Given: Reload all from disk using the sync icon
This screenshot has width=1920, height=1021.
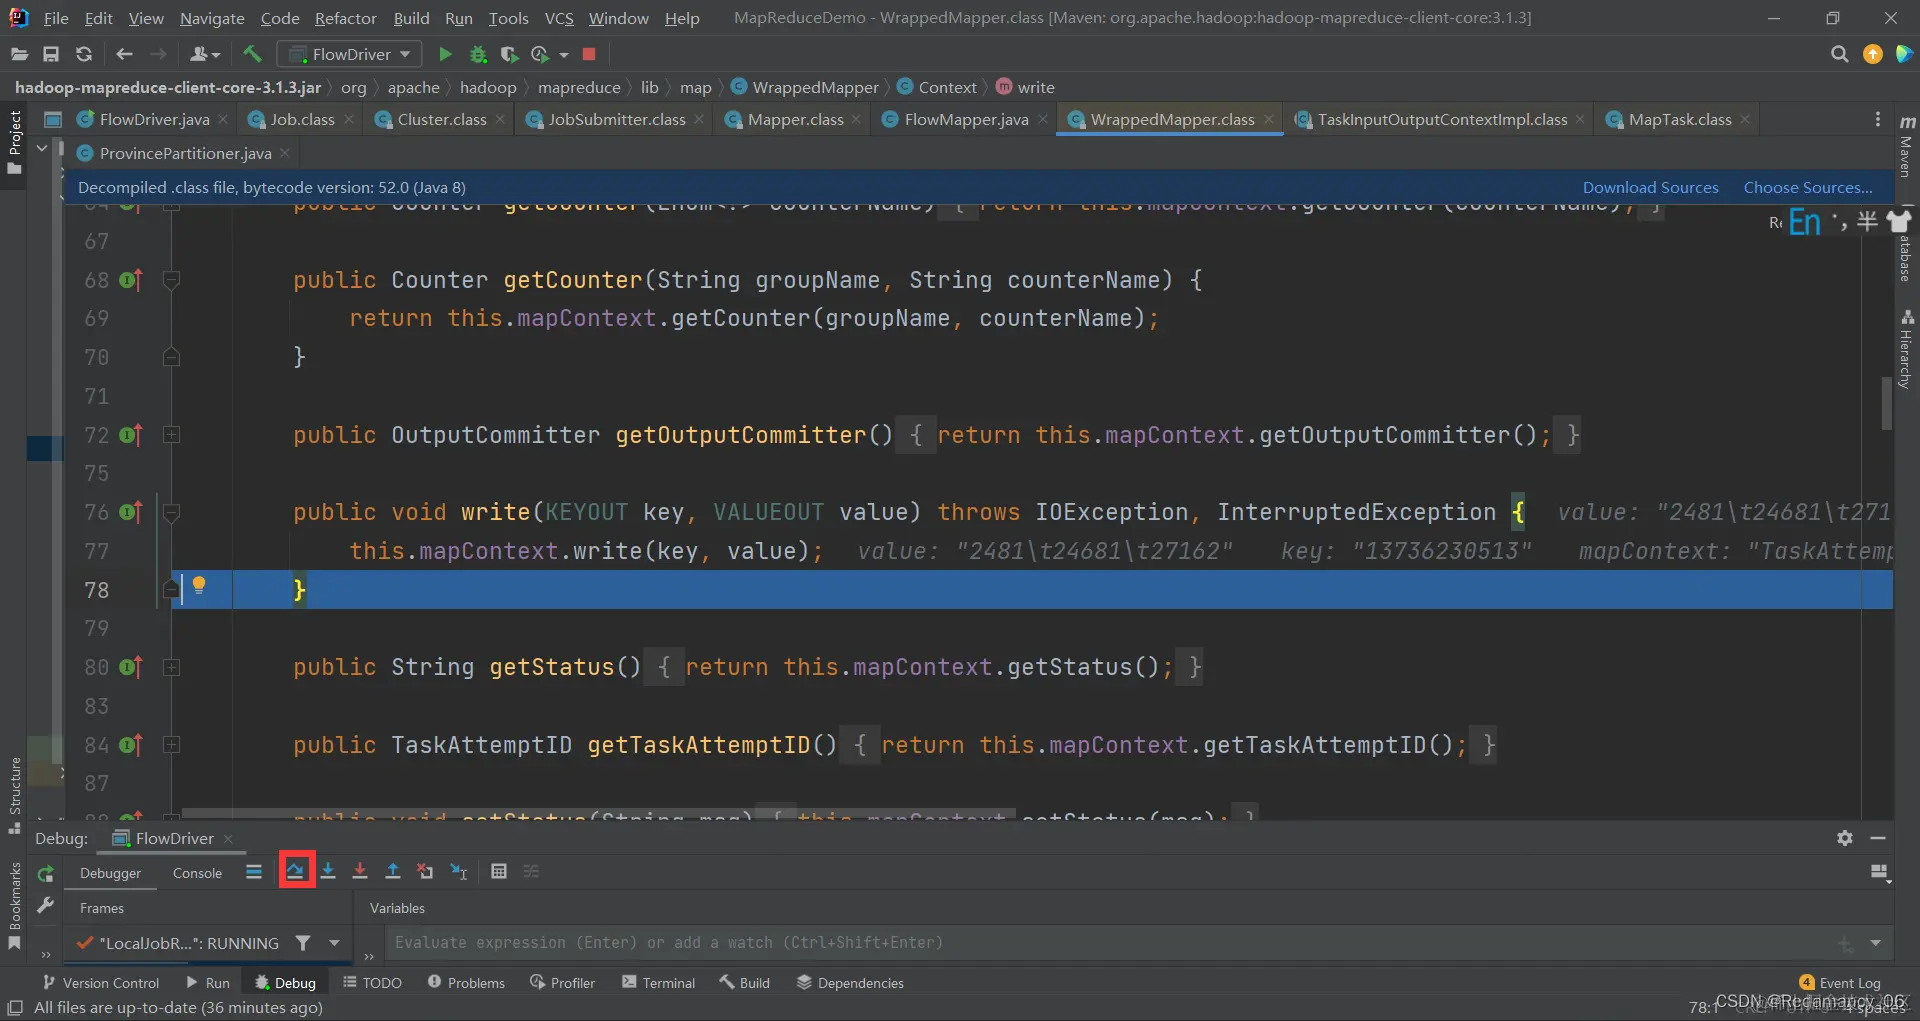Looking at the screenshot, I should pyautogui.click(x=84, y=54).
